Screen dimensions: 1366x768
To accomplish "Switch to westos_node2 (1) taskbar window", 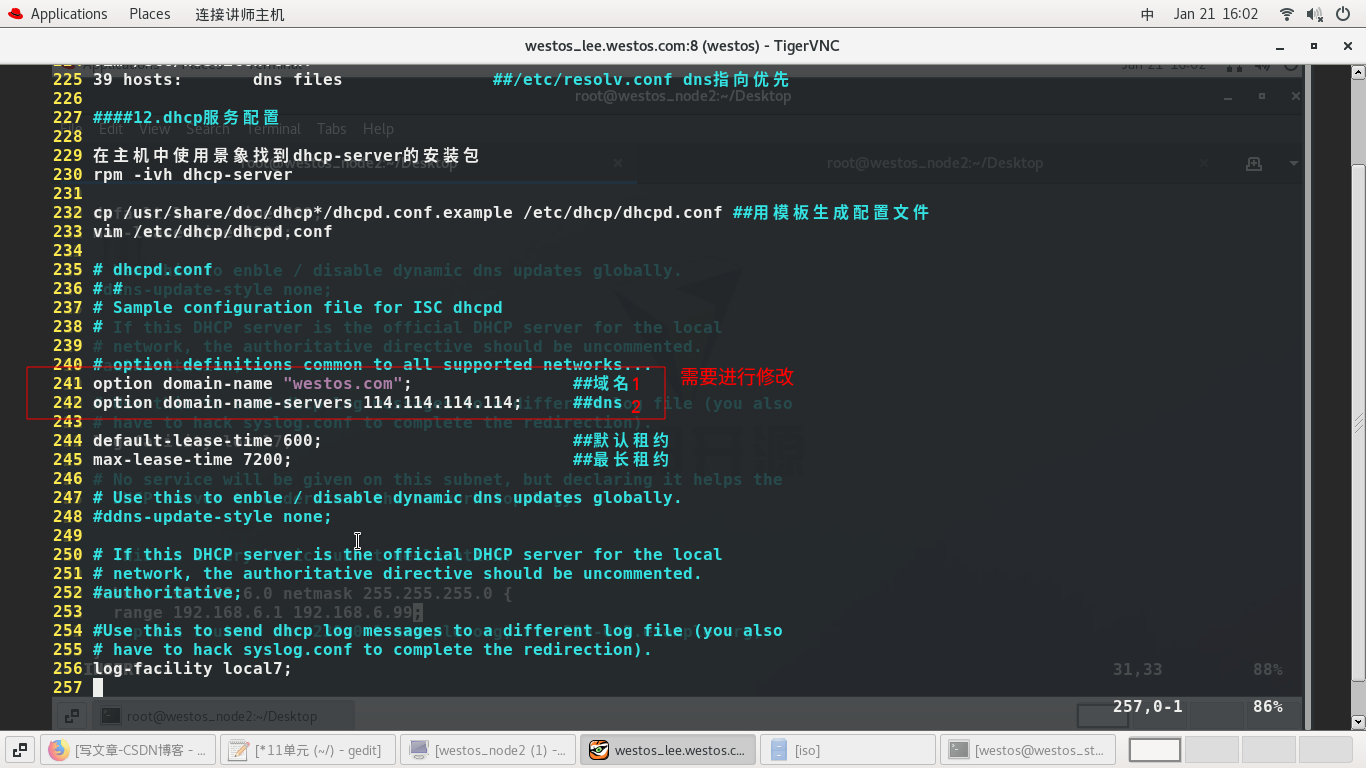I will point(487,750).
